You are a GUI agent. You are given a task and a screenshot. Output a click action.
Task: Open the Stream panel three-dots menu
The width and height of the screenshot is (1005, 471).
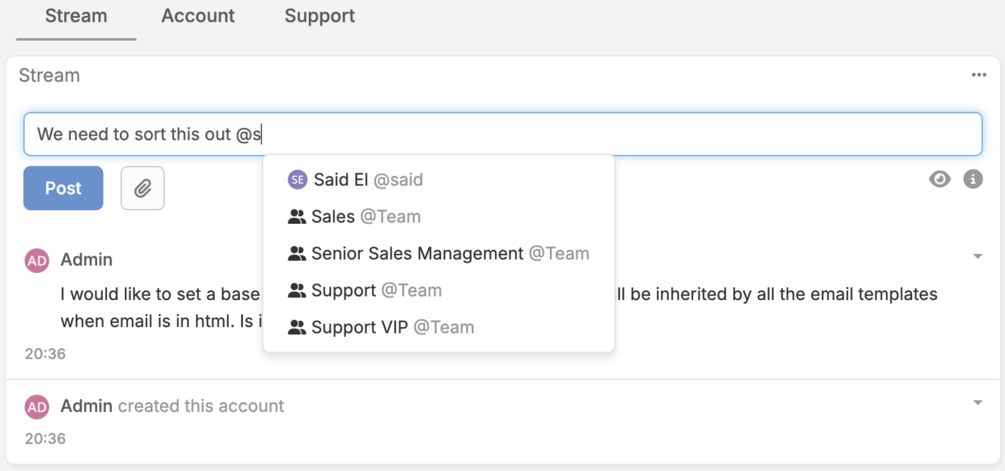(979, 76)
